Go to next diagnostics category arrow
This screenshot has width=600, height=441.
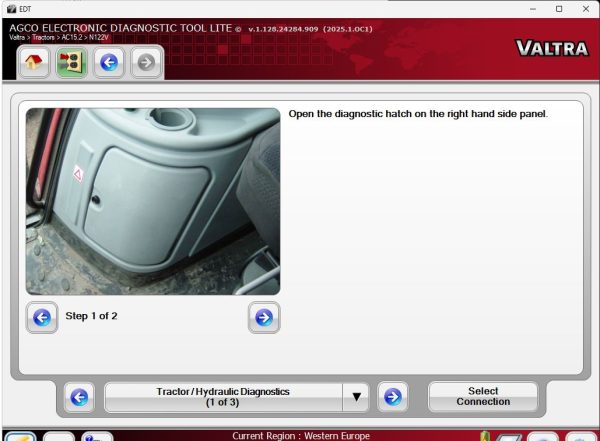point(393,397)
